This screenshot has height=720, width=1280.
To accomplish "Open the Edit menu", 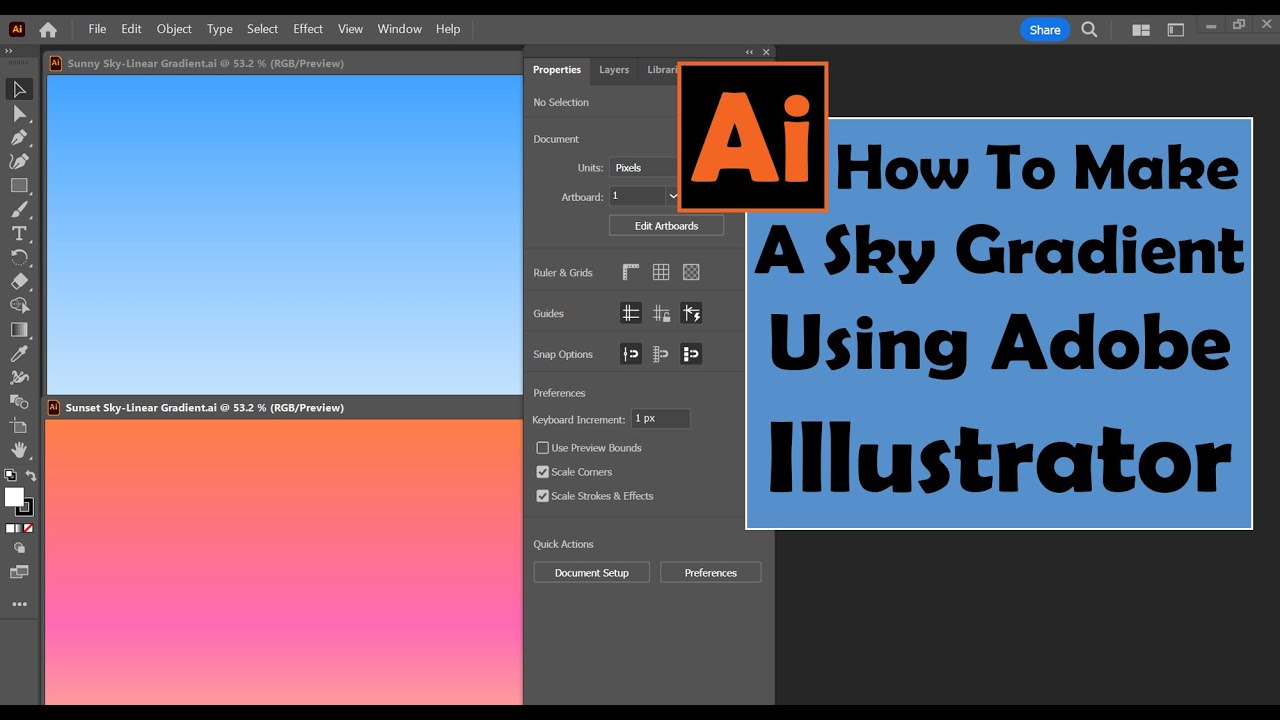I will [x=131, y=29].
